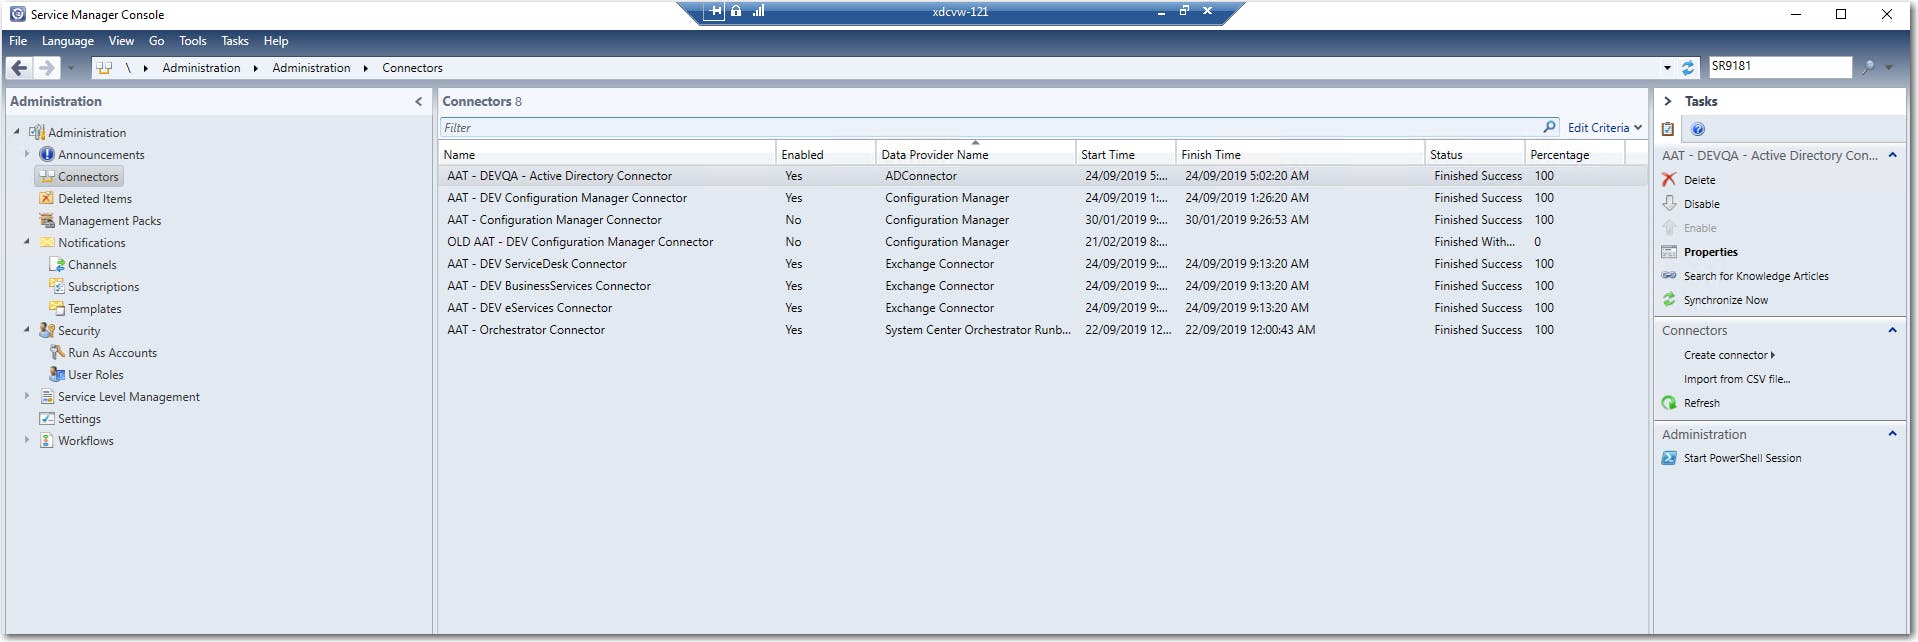The height and width of the screenshot is (642, 1918).
Task: Open the File menu
Action: [x=18, y=41]
